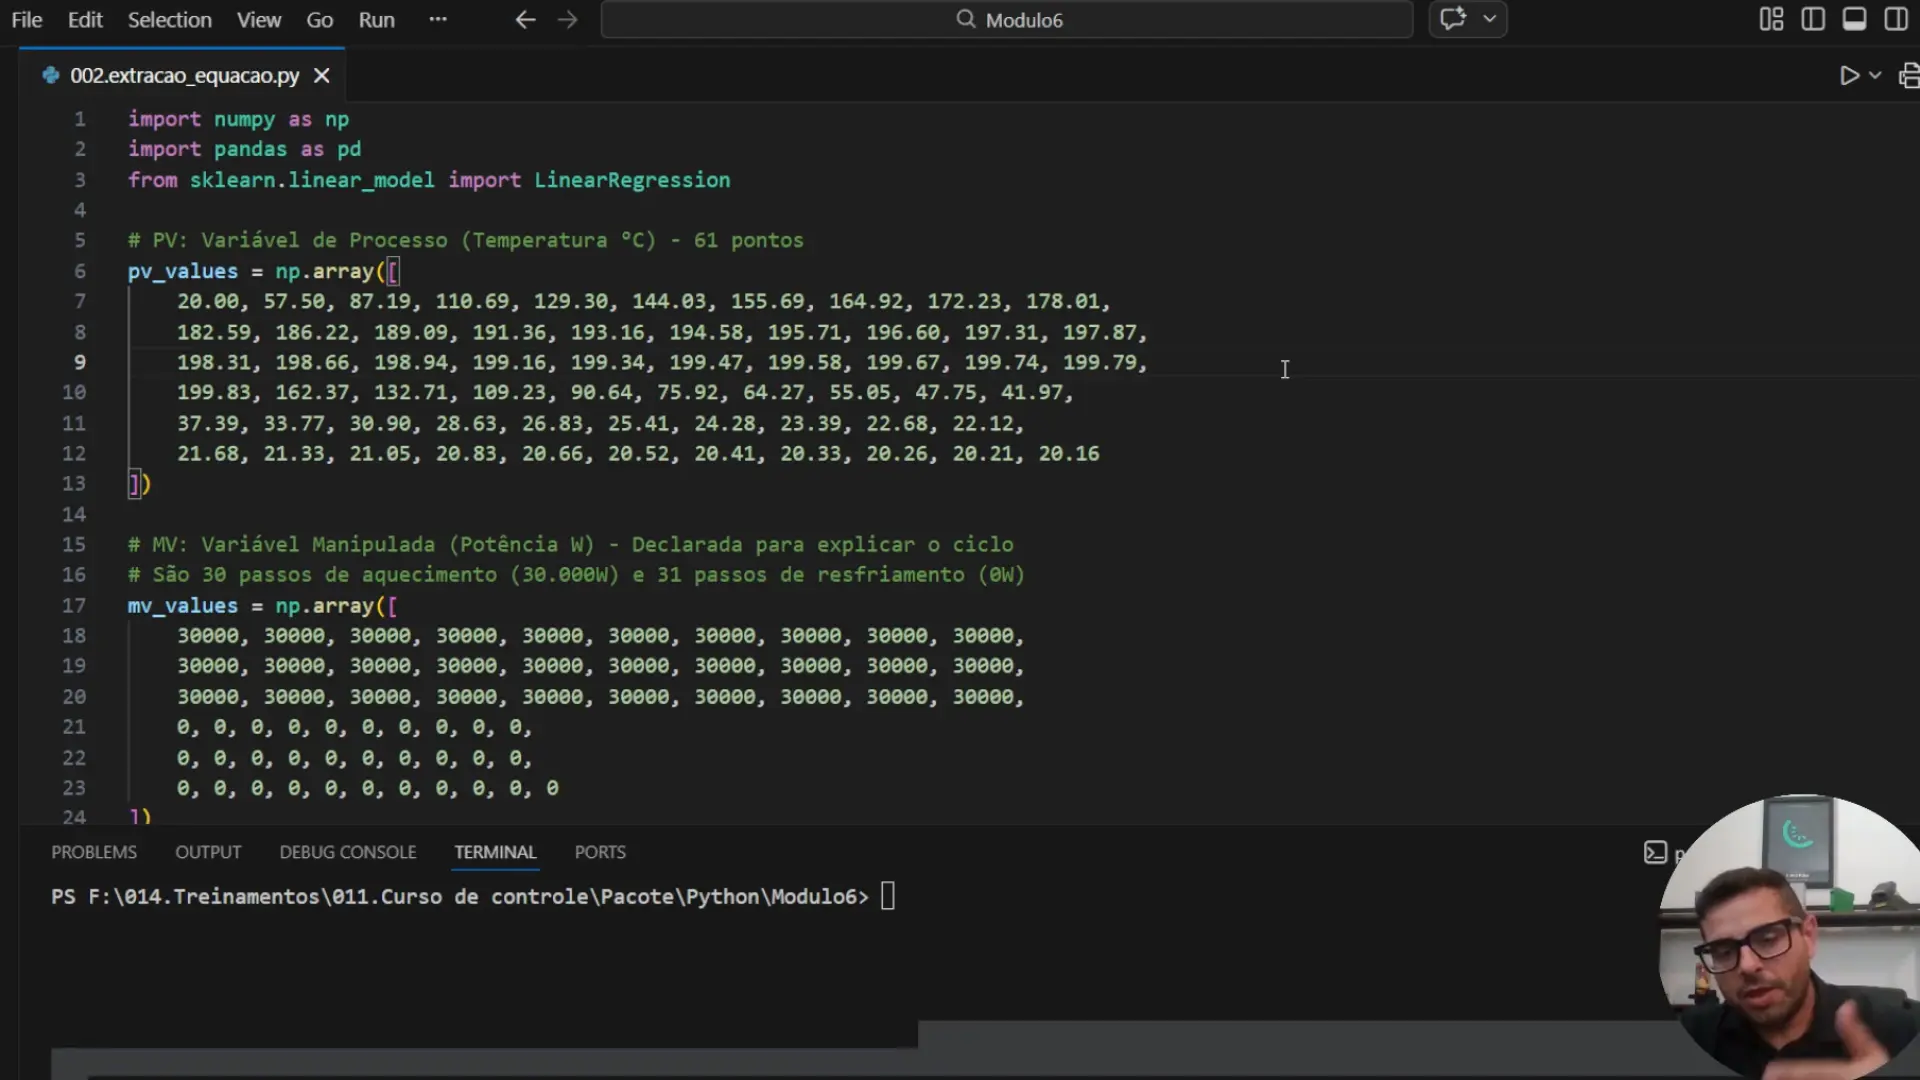Run the Python file with play icon
This screenshot has height=1080, width=1920.
[x=1849, y=76]
